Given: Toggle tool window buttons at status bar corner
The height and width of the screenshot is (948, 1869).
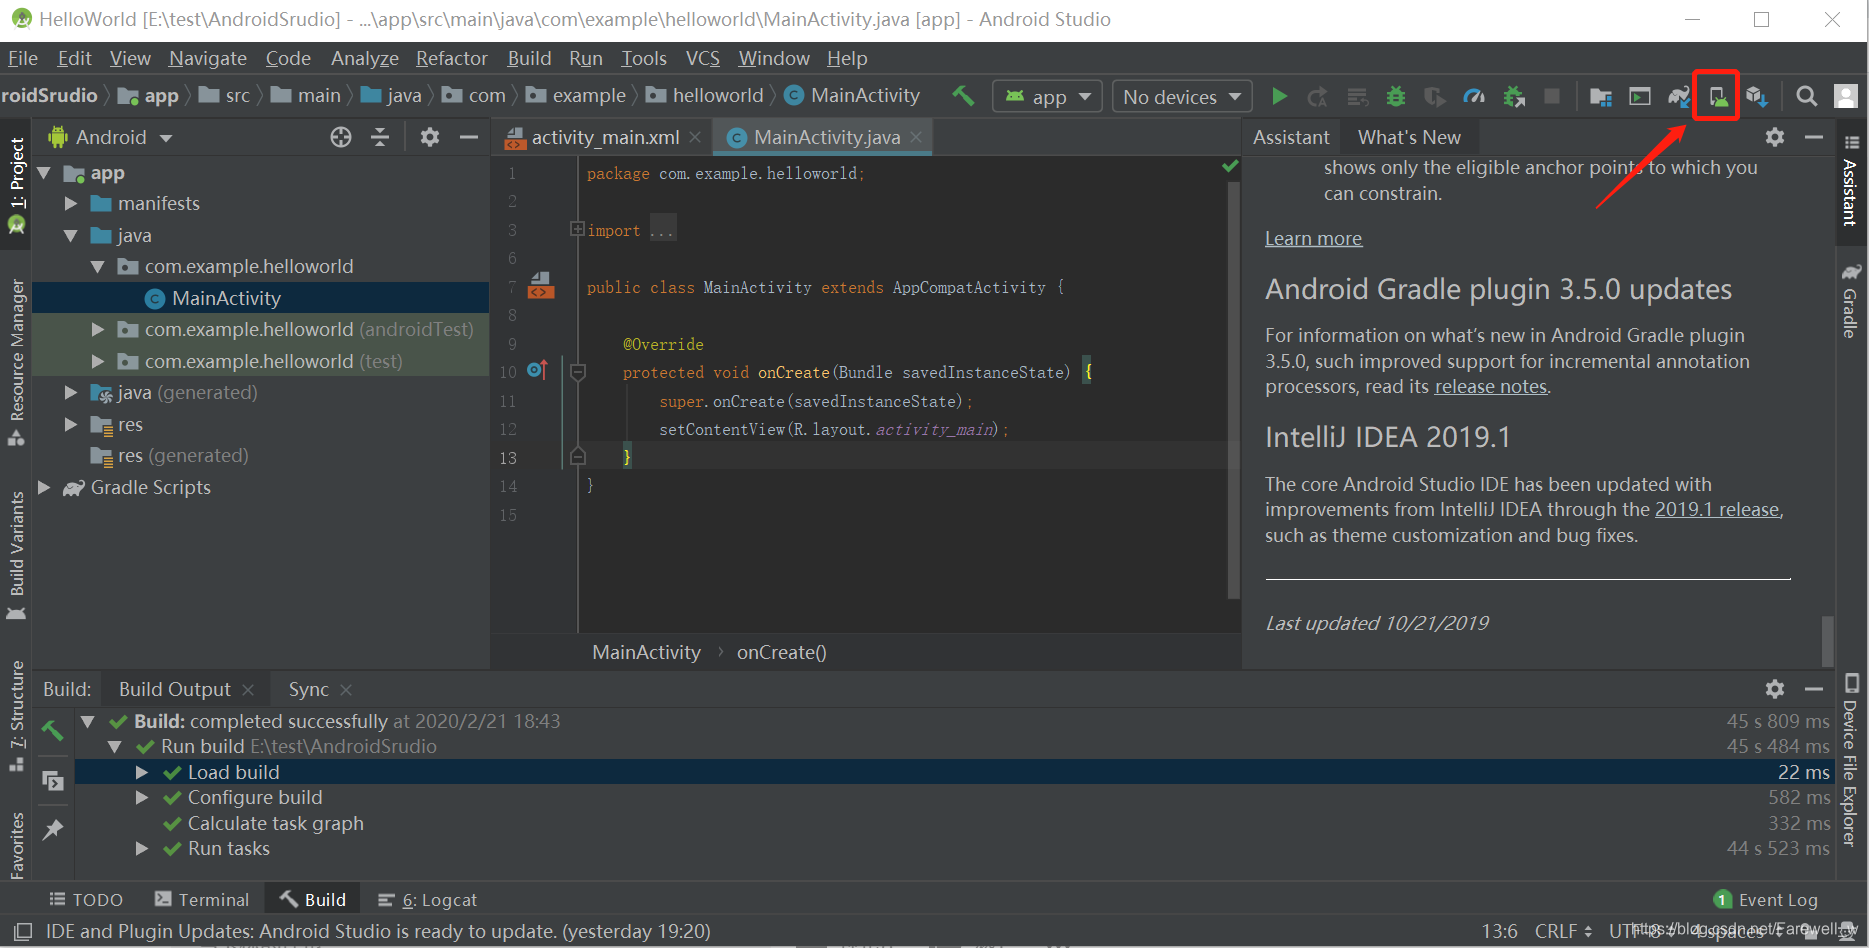Looking at the screenshot, I should [x=23, y=932].
